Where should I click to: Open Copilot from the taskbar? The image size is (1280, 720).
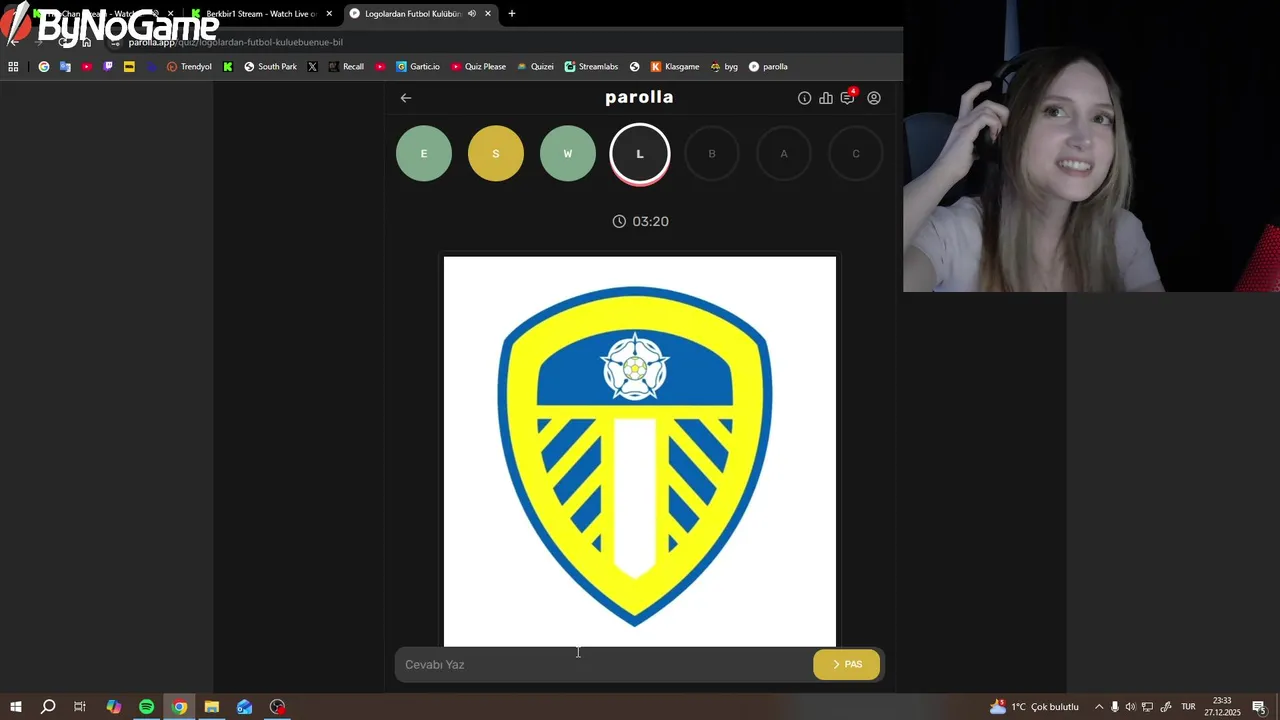click(114, 707)
